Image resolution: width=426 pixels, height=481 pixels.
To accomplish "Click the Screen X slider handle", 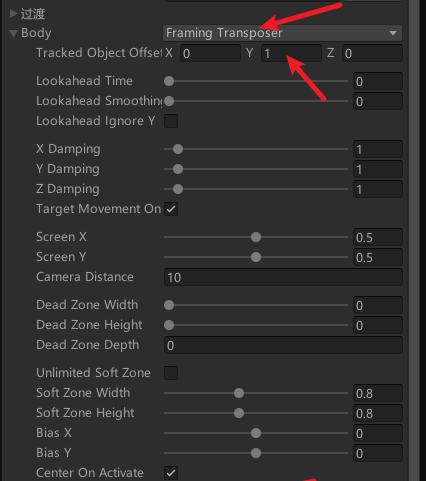I will tap(256, 237).
